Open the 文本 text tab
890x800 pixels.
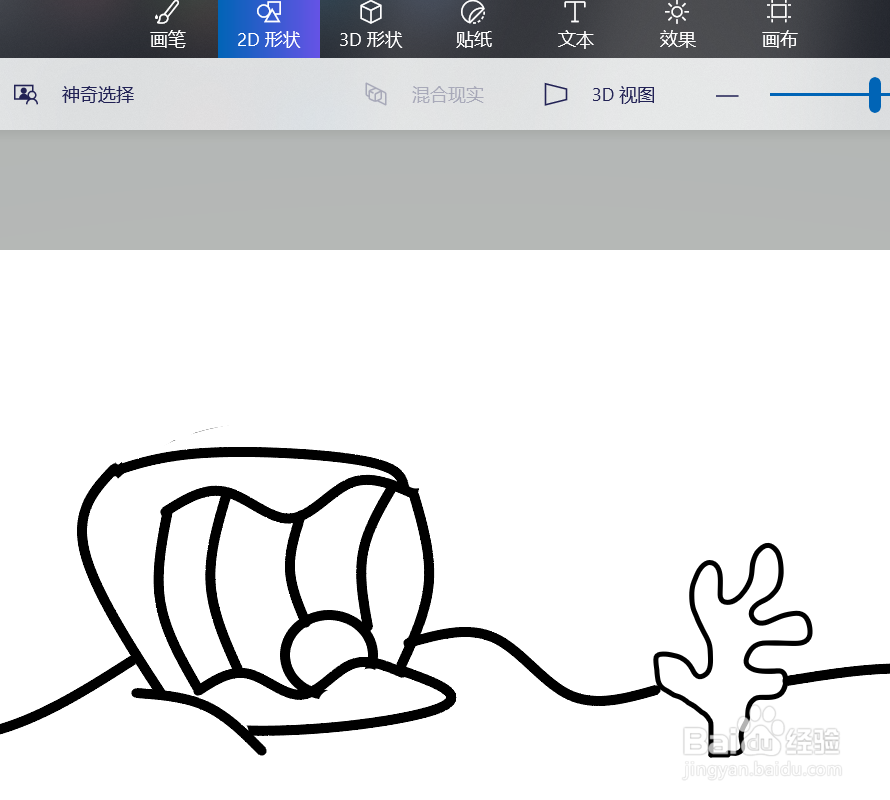575,27
